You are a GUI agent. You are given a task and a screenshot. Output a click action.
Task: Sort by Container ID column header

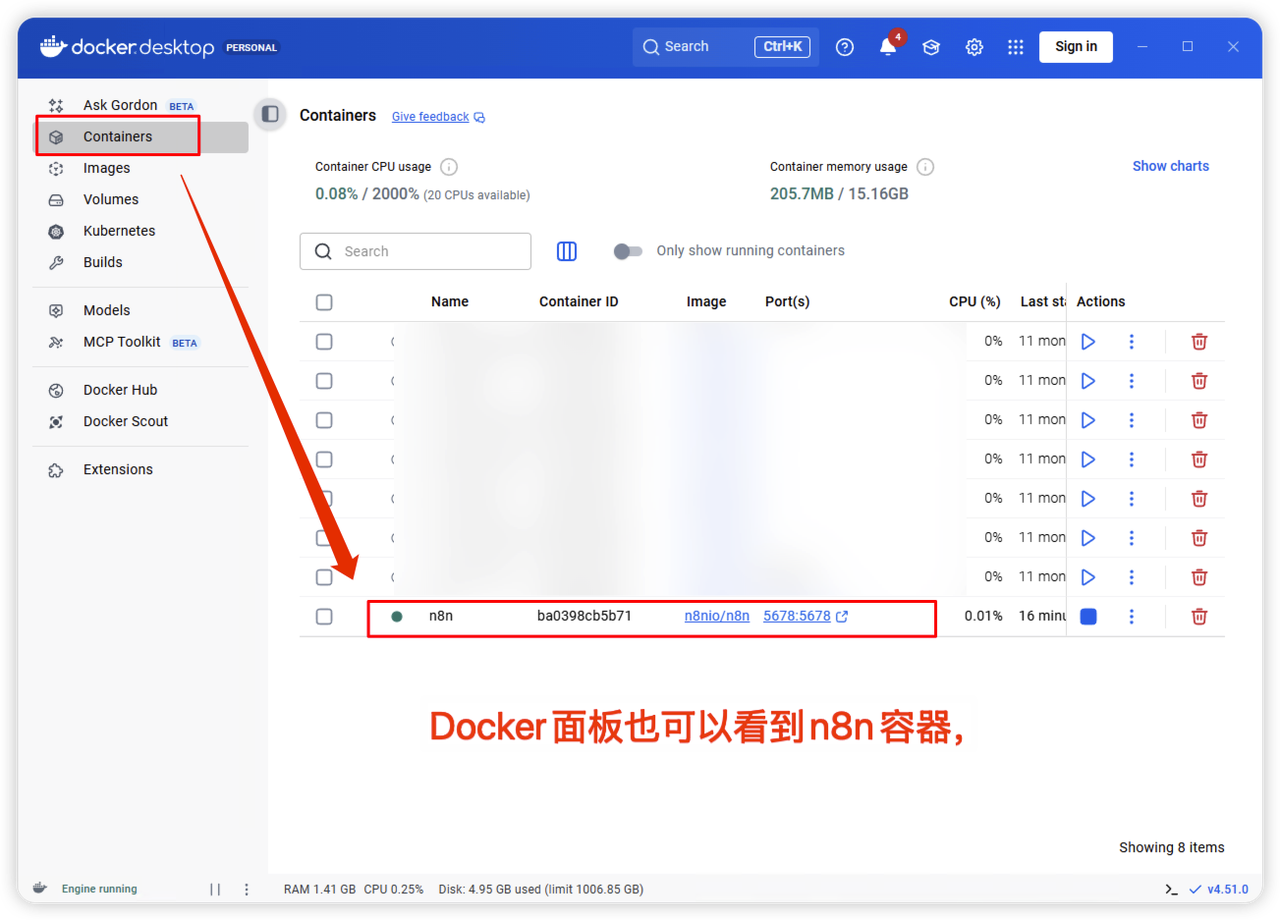(579, 301)
